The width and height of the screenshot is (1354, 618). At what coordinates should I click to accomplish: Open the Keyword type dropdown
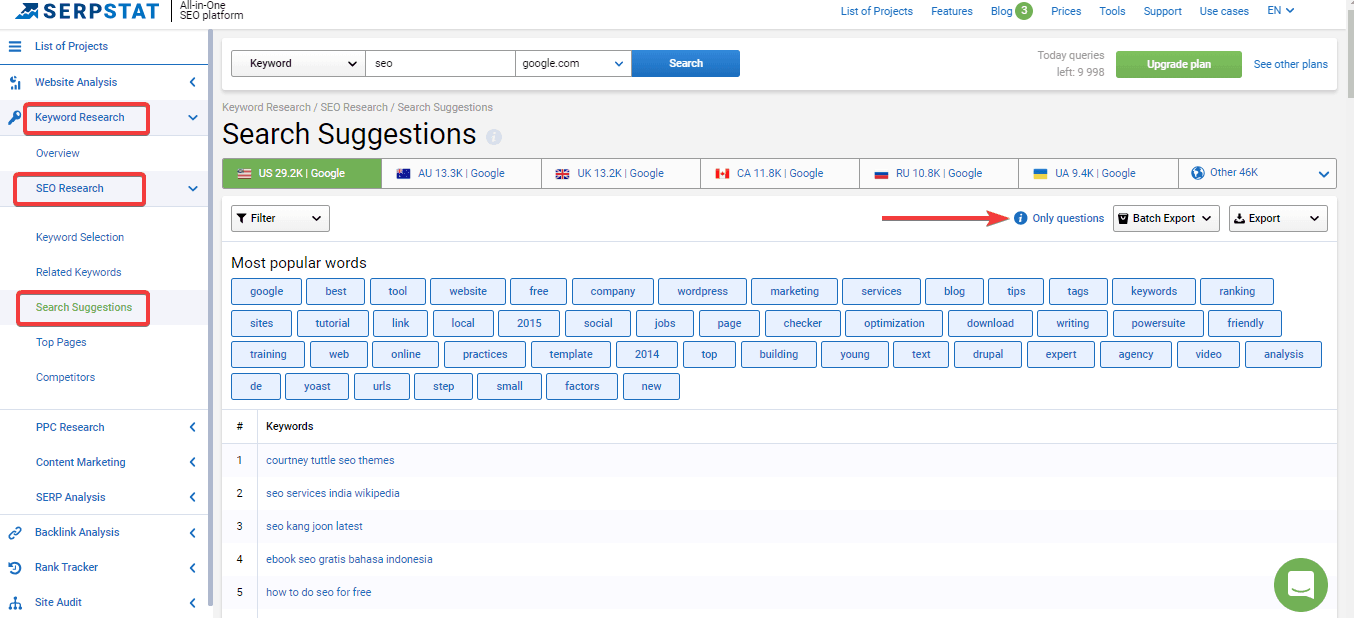click(297, 62)
